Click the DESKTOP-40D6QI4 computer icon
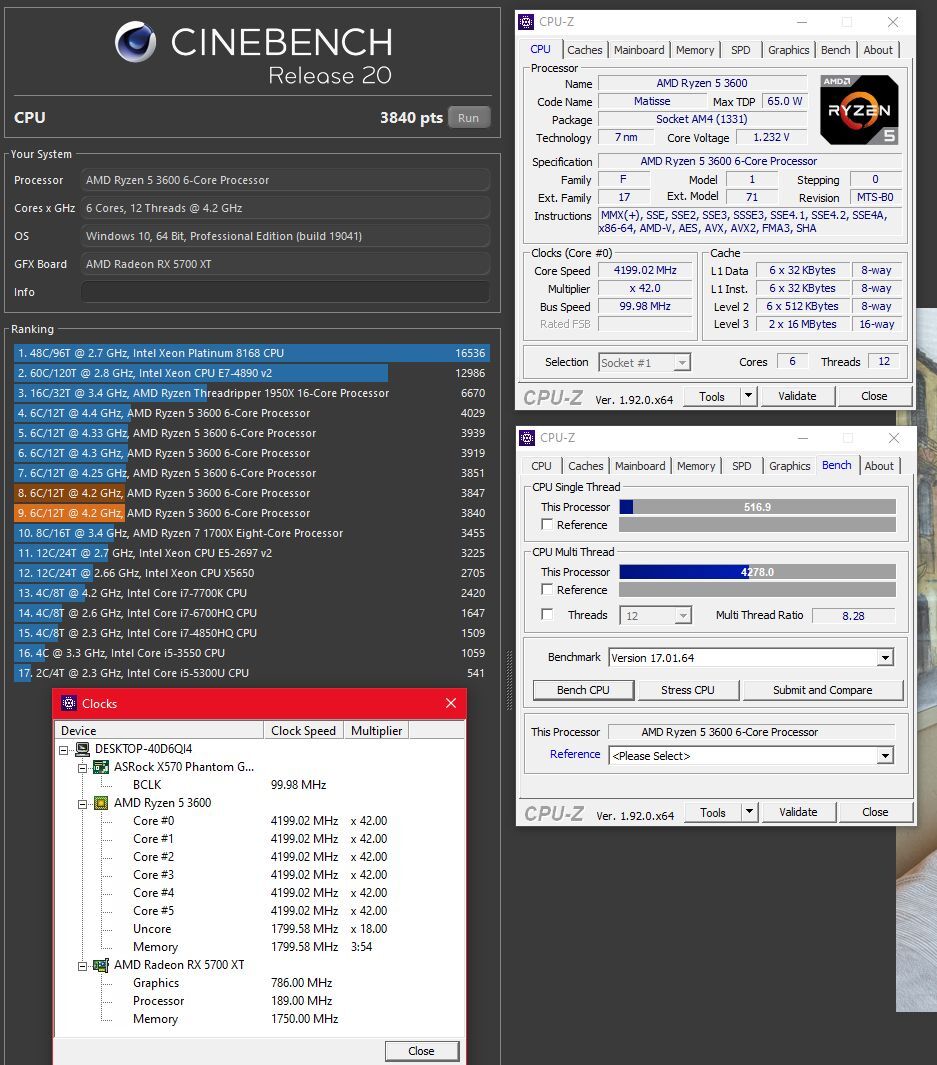 (x=83, y=749)
